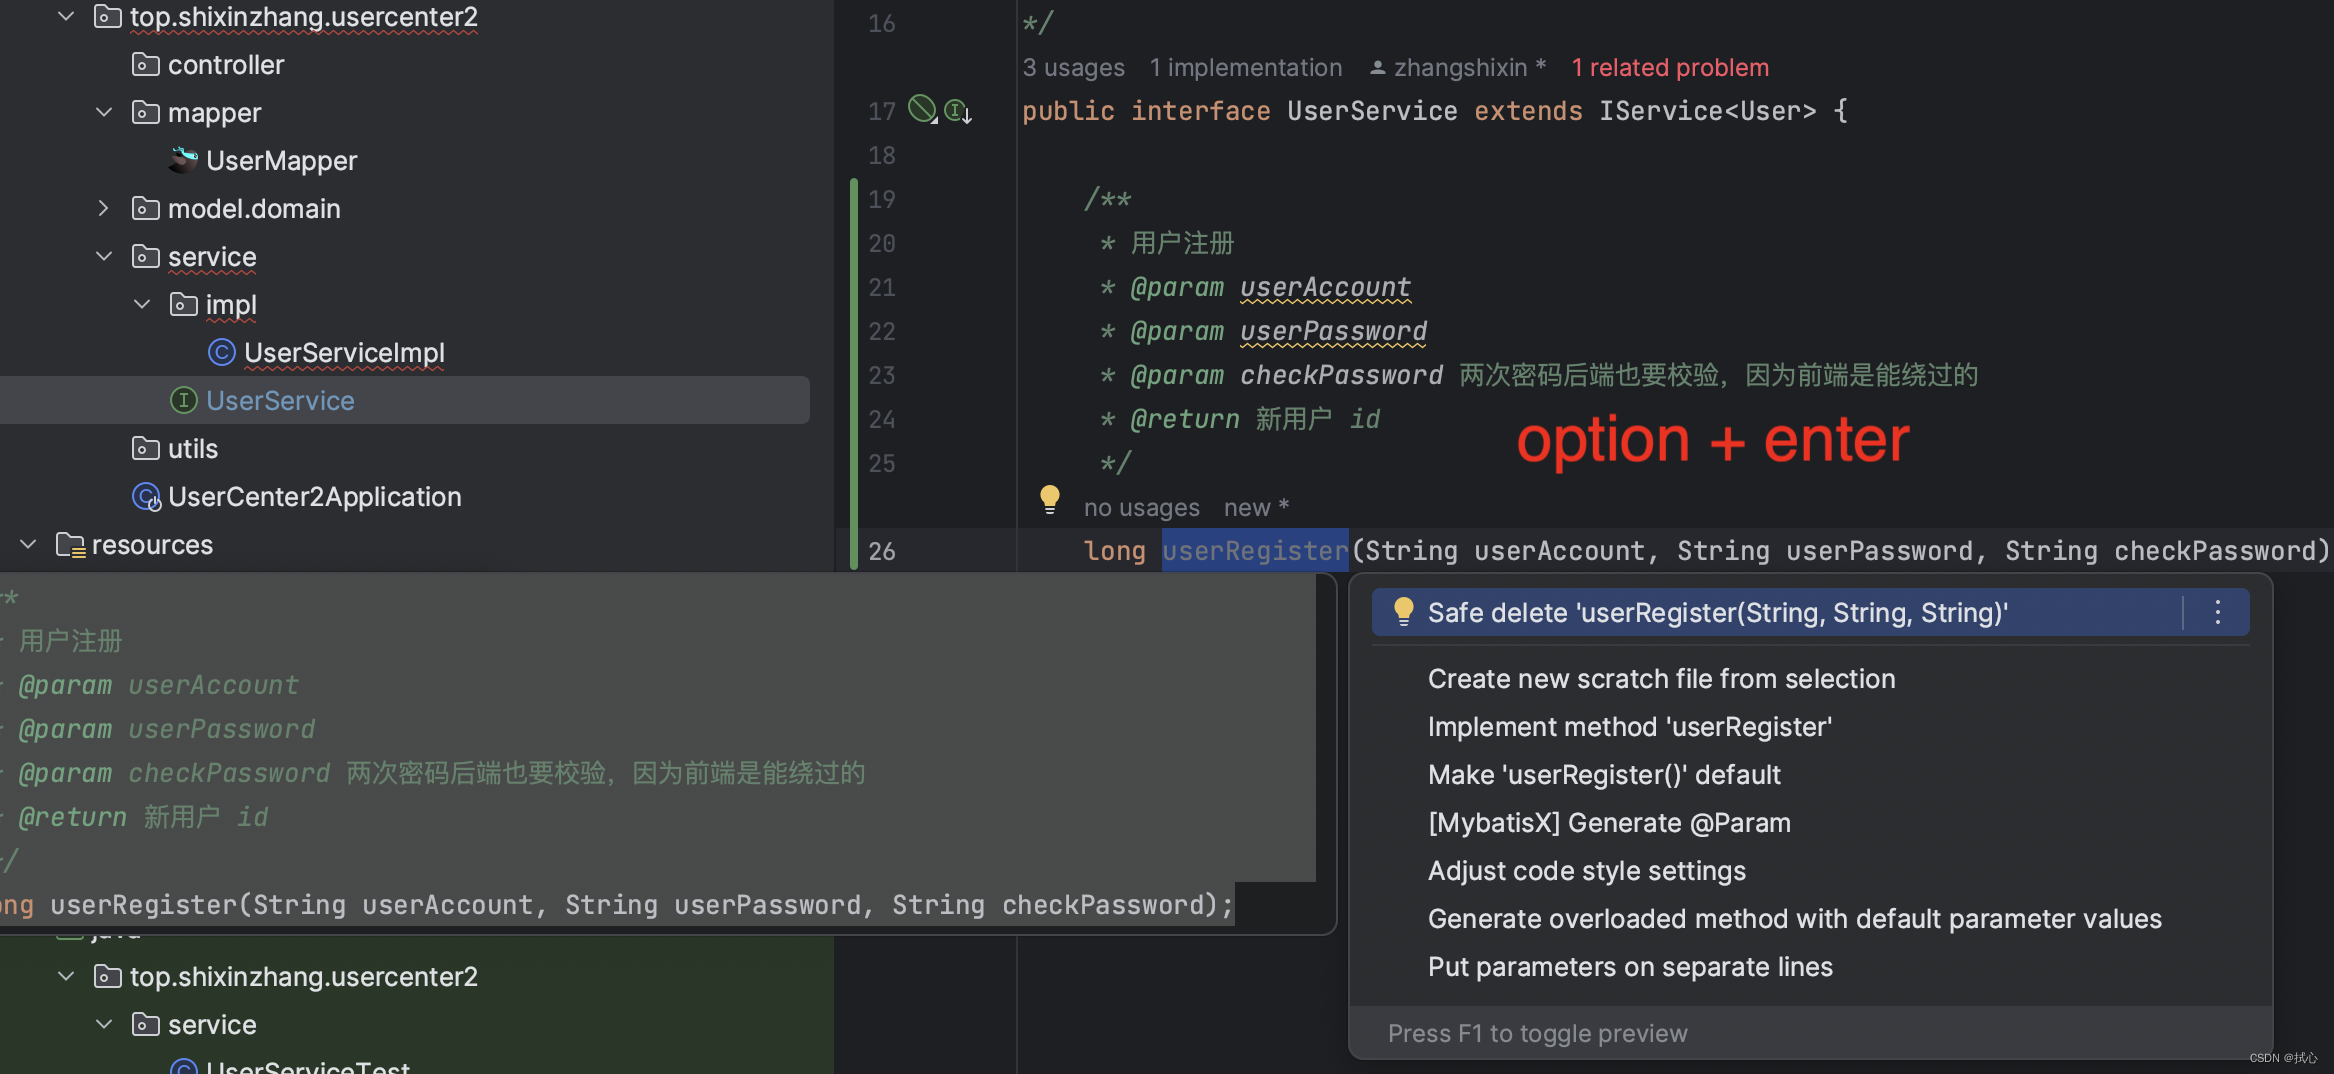Click the IService<User> type in line 17

tap(1707, 110)
